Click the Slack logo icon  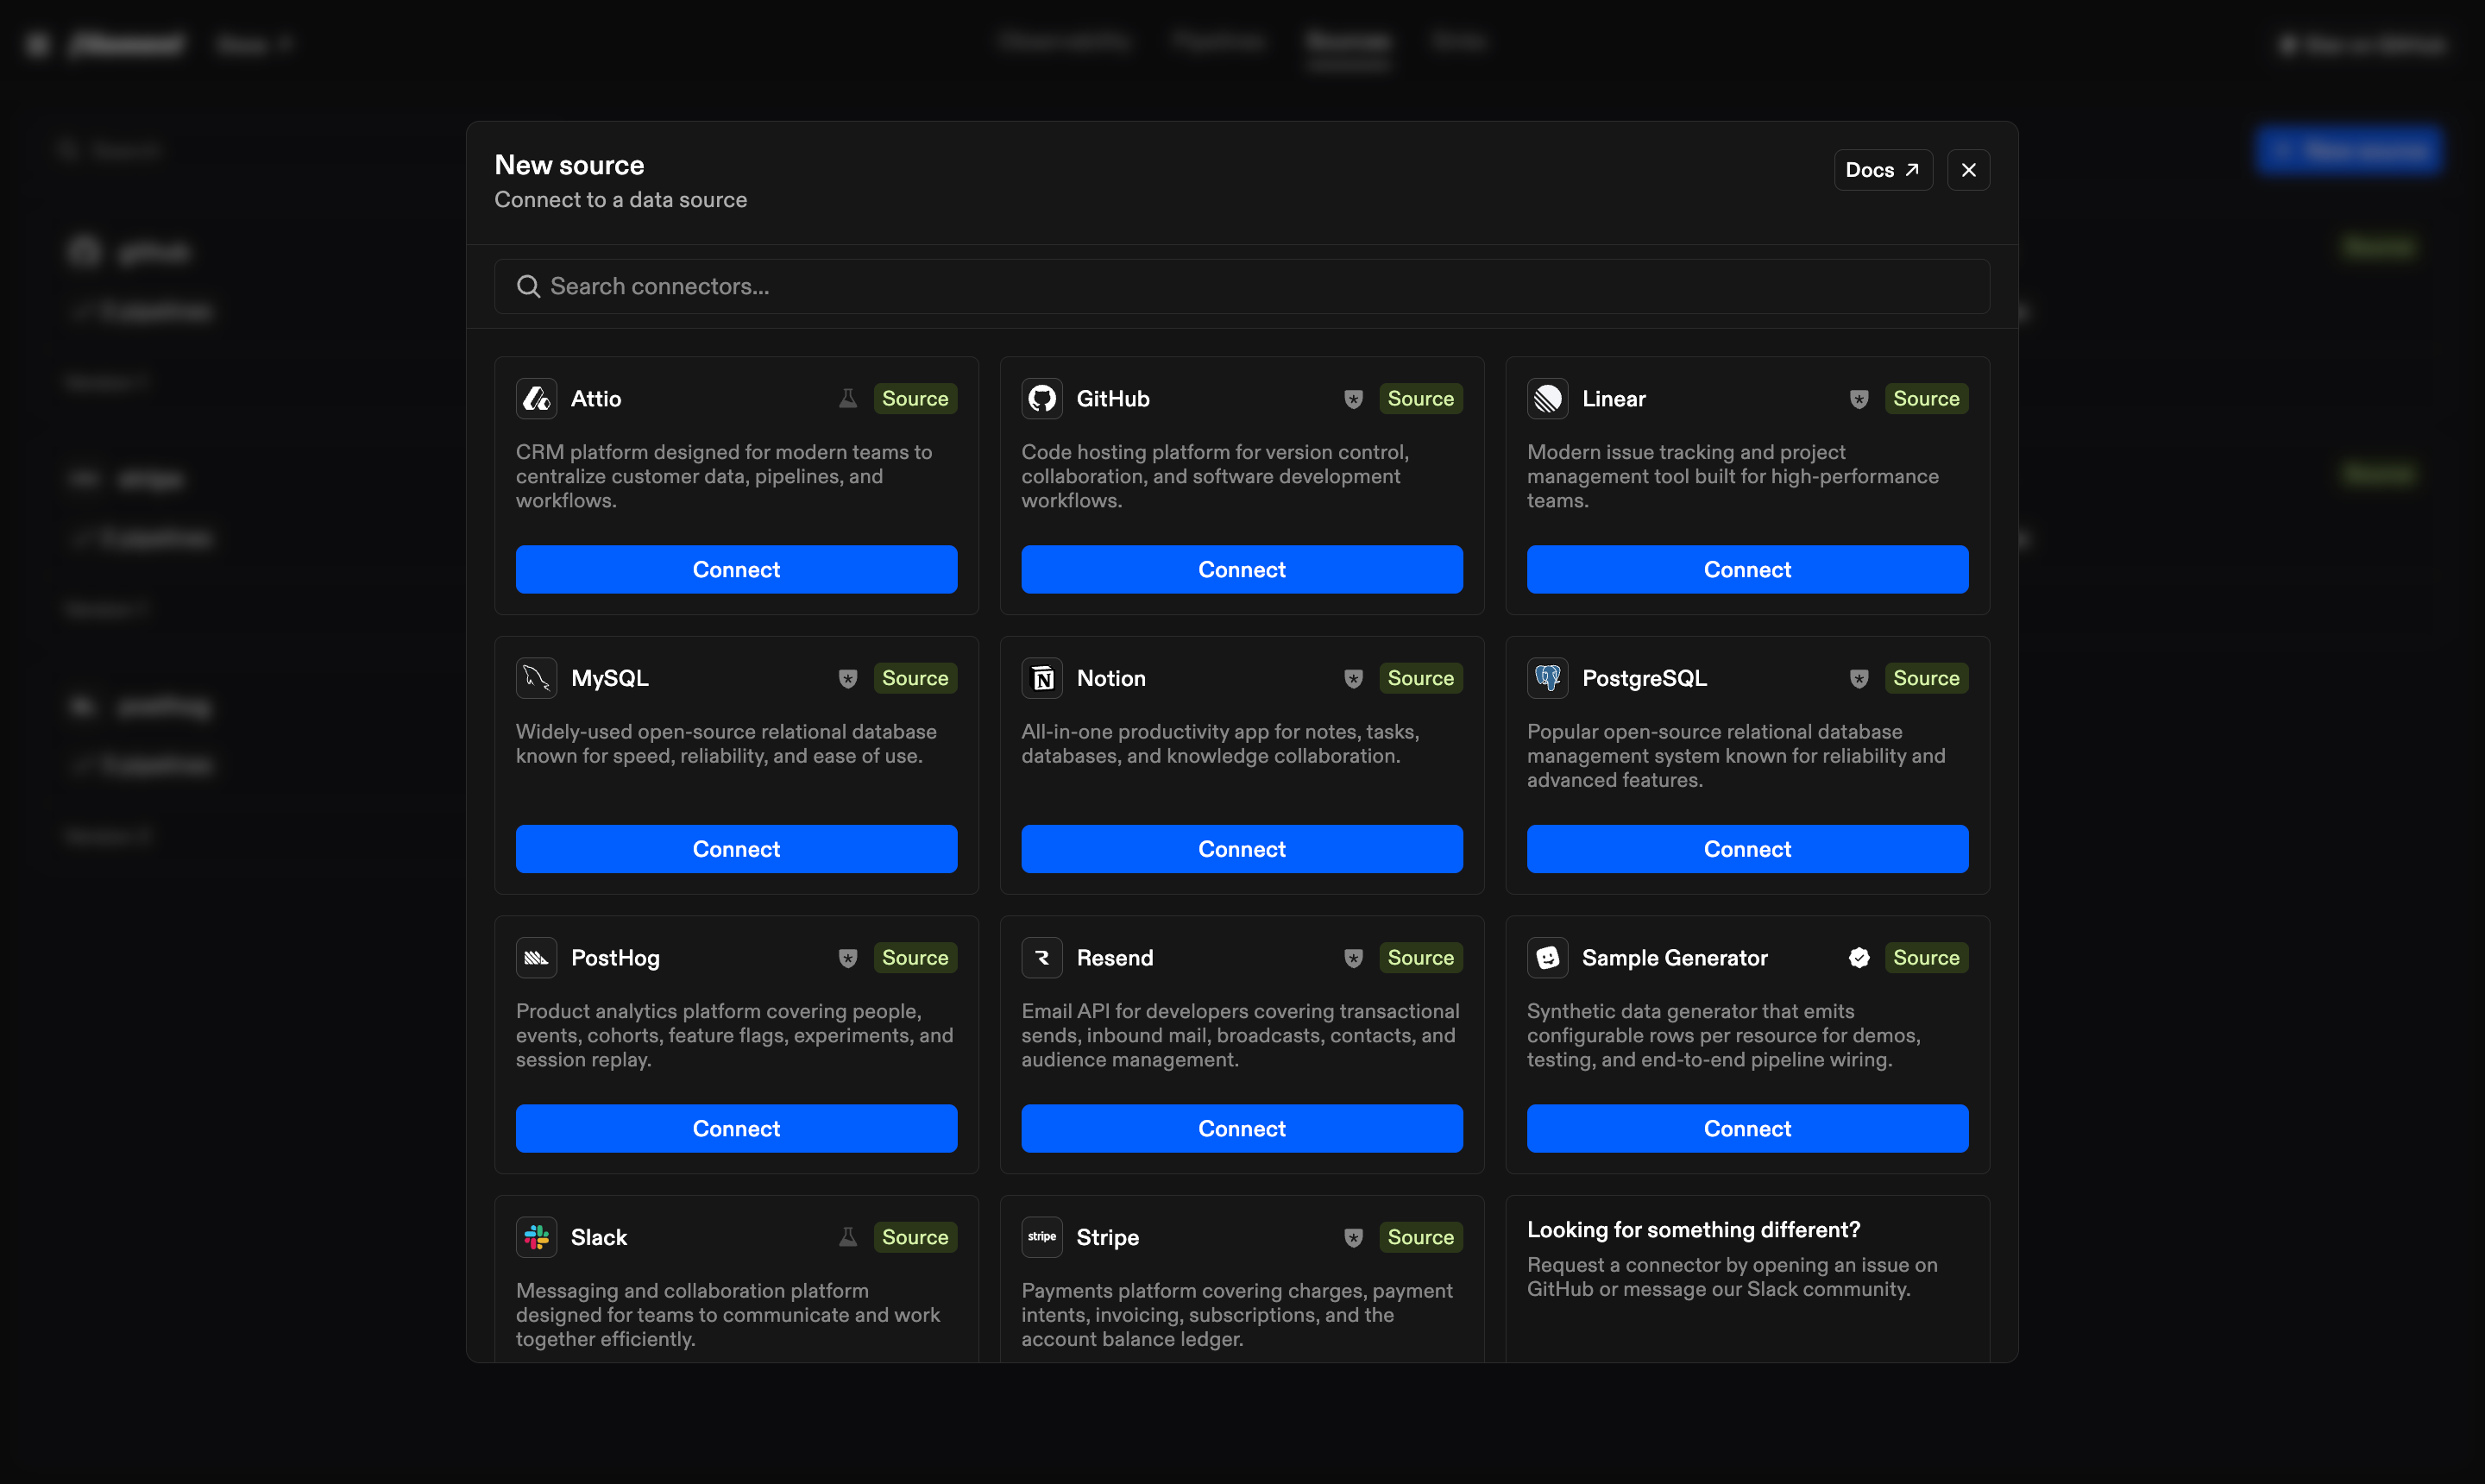tap(536, 1237)
